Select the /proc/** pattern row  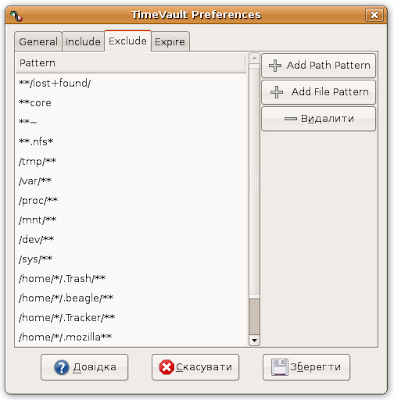(131, 200)
